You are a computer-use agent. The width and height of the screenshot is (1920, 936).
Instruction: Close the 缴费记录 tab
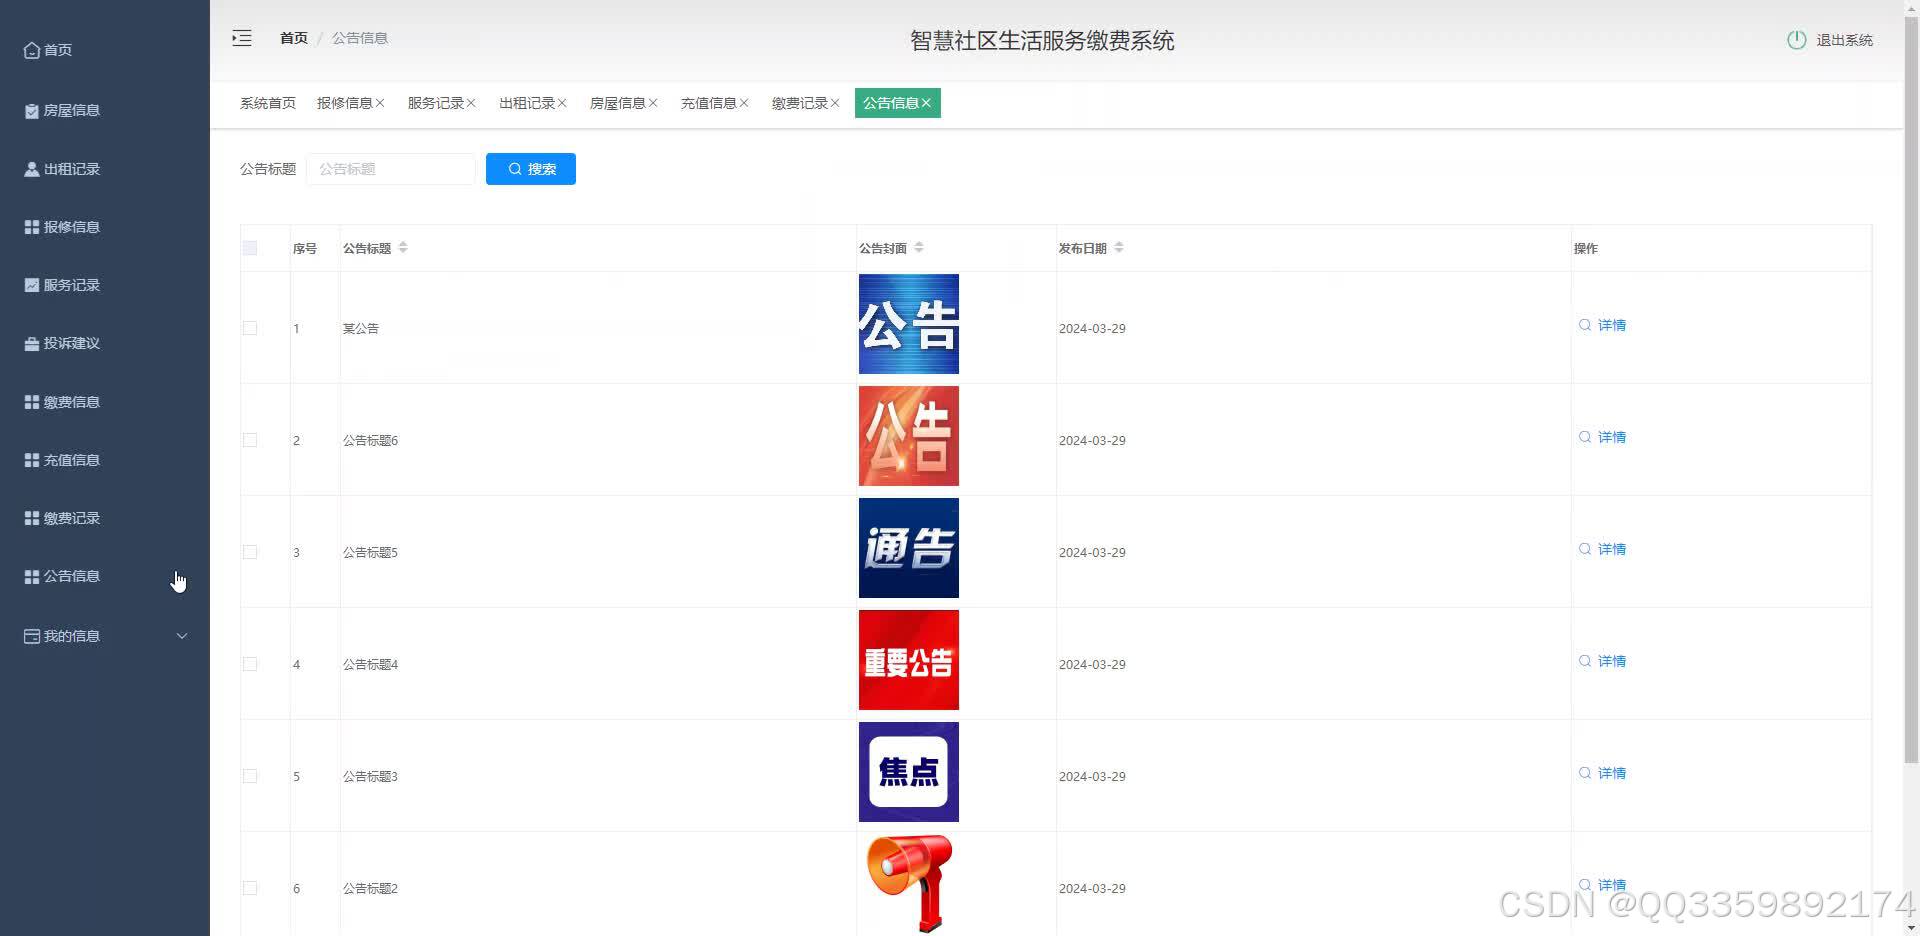(835, 103)
